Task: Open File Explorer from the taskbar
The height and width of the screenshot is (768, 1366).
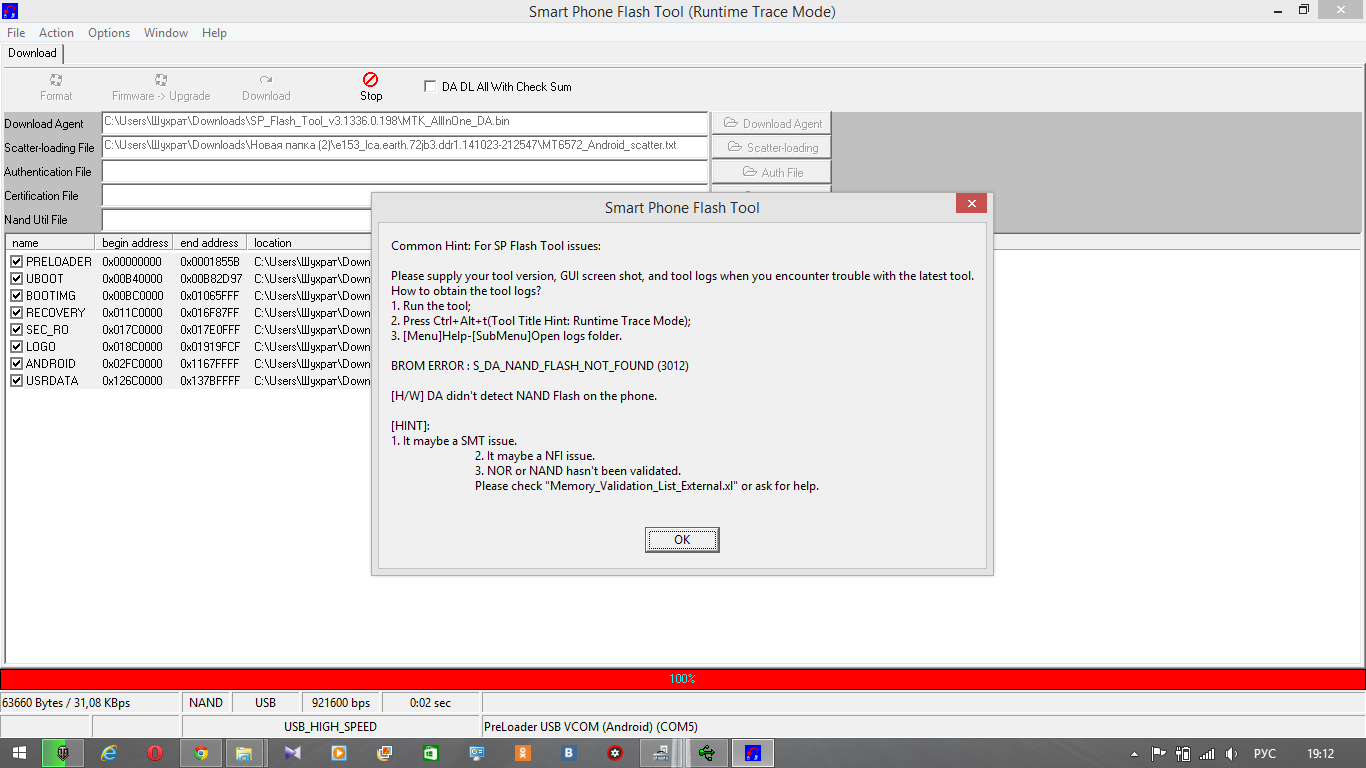Action: click(x=243, y=753)
